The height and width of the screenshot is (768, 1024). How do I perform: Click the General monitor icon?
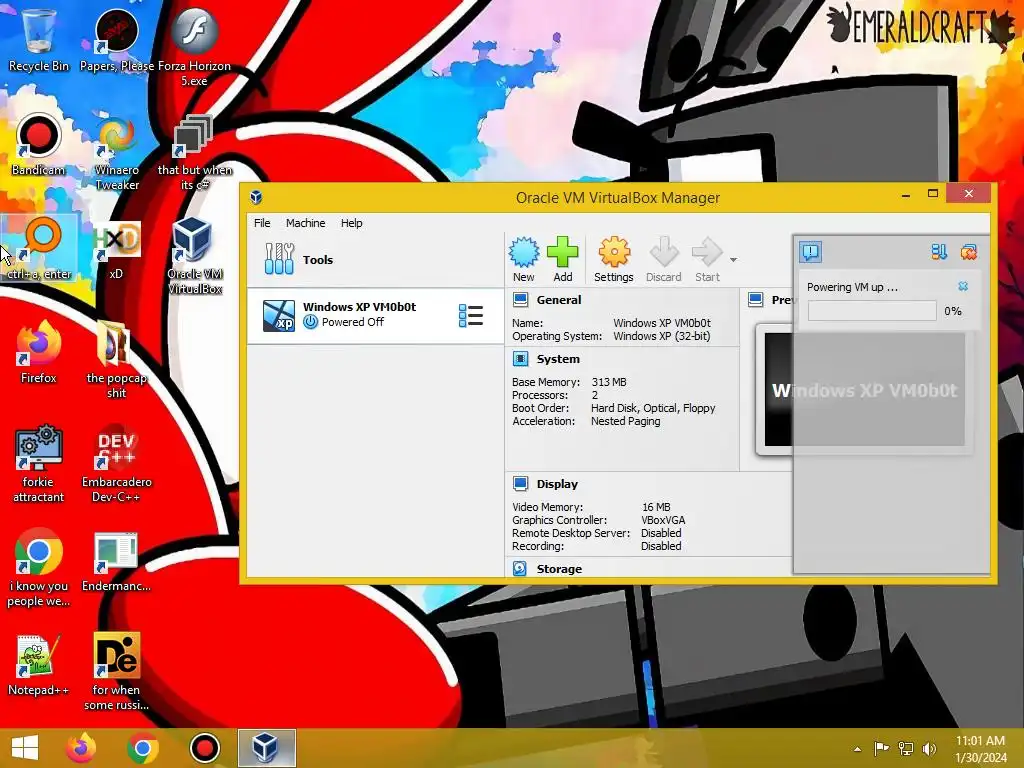520,300
